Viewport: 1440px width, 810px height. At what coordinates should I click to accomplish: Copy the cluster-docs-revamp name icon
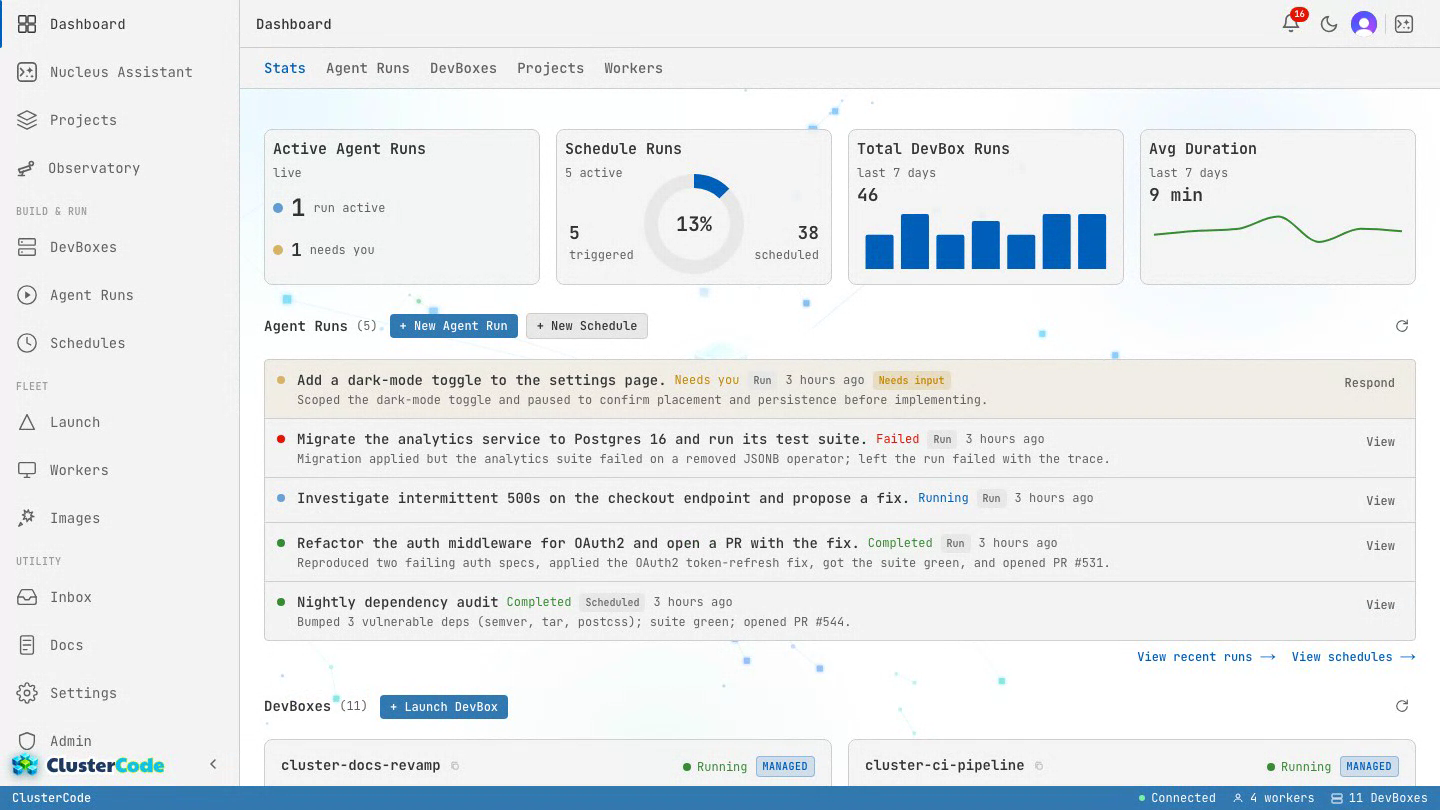click(455, 766)
